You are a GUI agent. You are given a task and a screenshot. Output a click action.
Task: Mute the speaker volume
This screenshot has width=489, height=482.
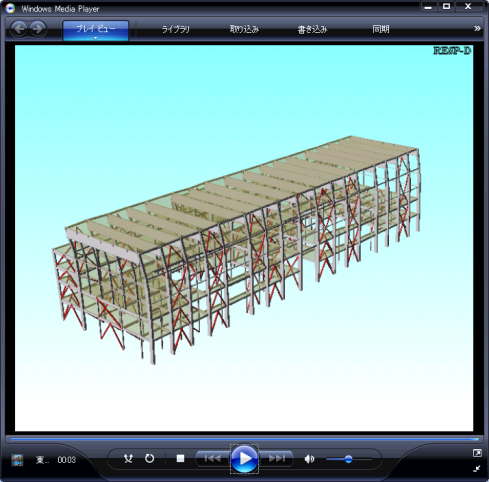[x=309, y=459]
